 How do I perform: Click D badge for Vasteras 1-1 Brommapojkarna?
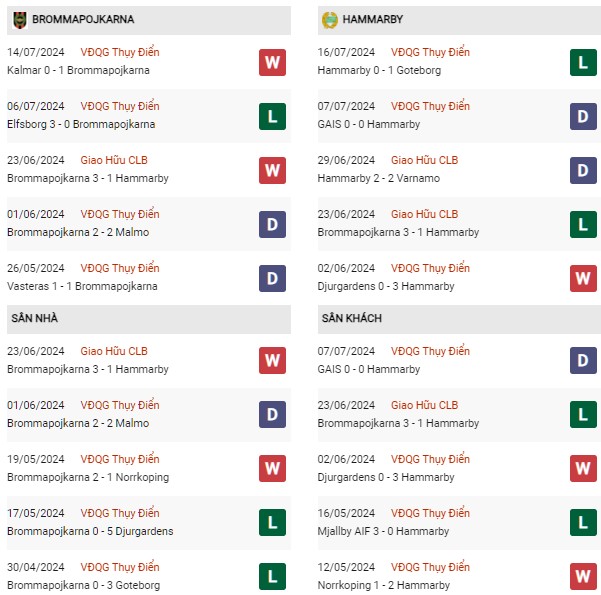point(272,278)
